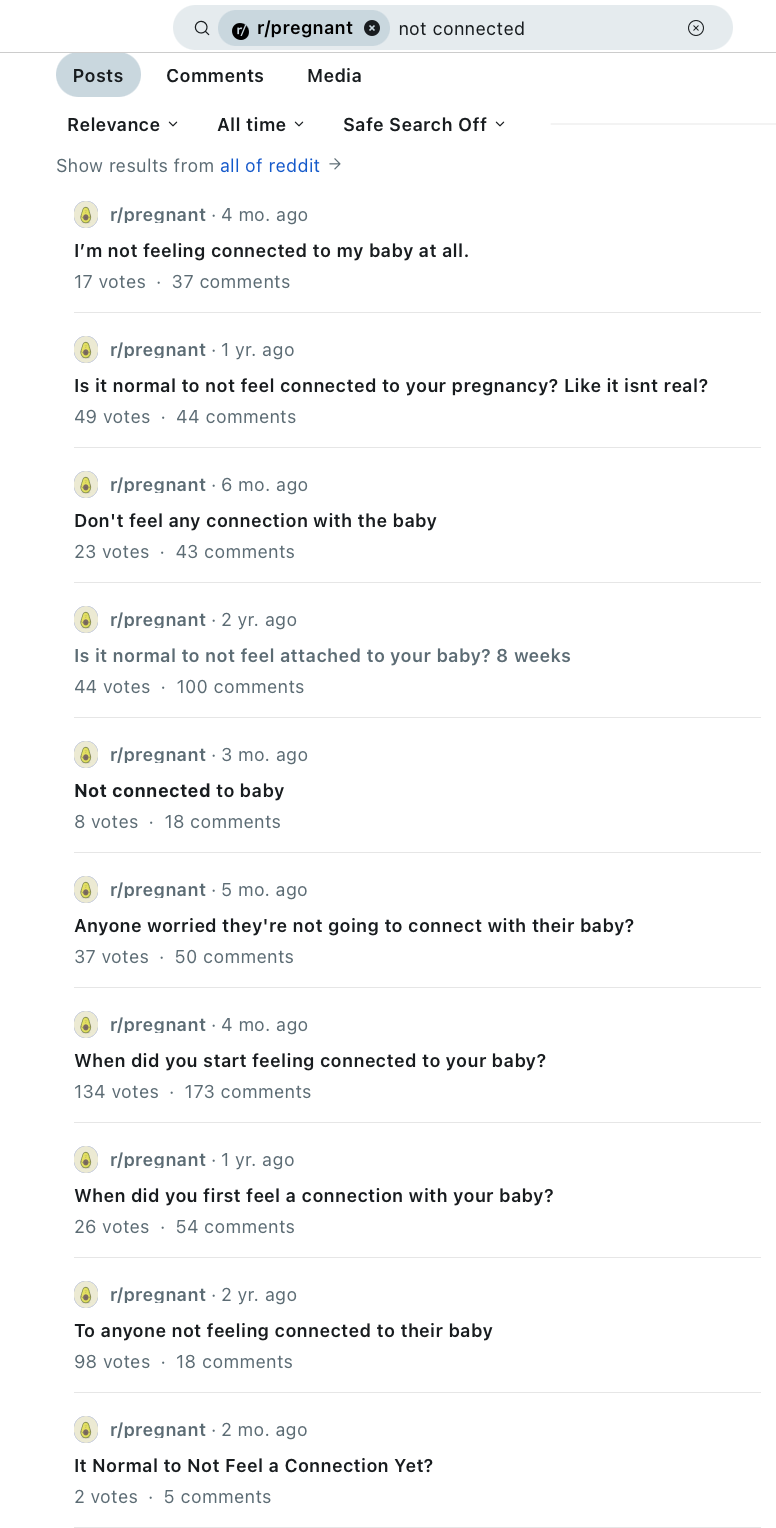Image resolution: width=776 pixels, height=1528 pixels.
Task: Expand the All time filter dropdown
Action: [261, 124]
